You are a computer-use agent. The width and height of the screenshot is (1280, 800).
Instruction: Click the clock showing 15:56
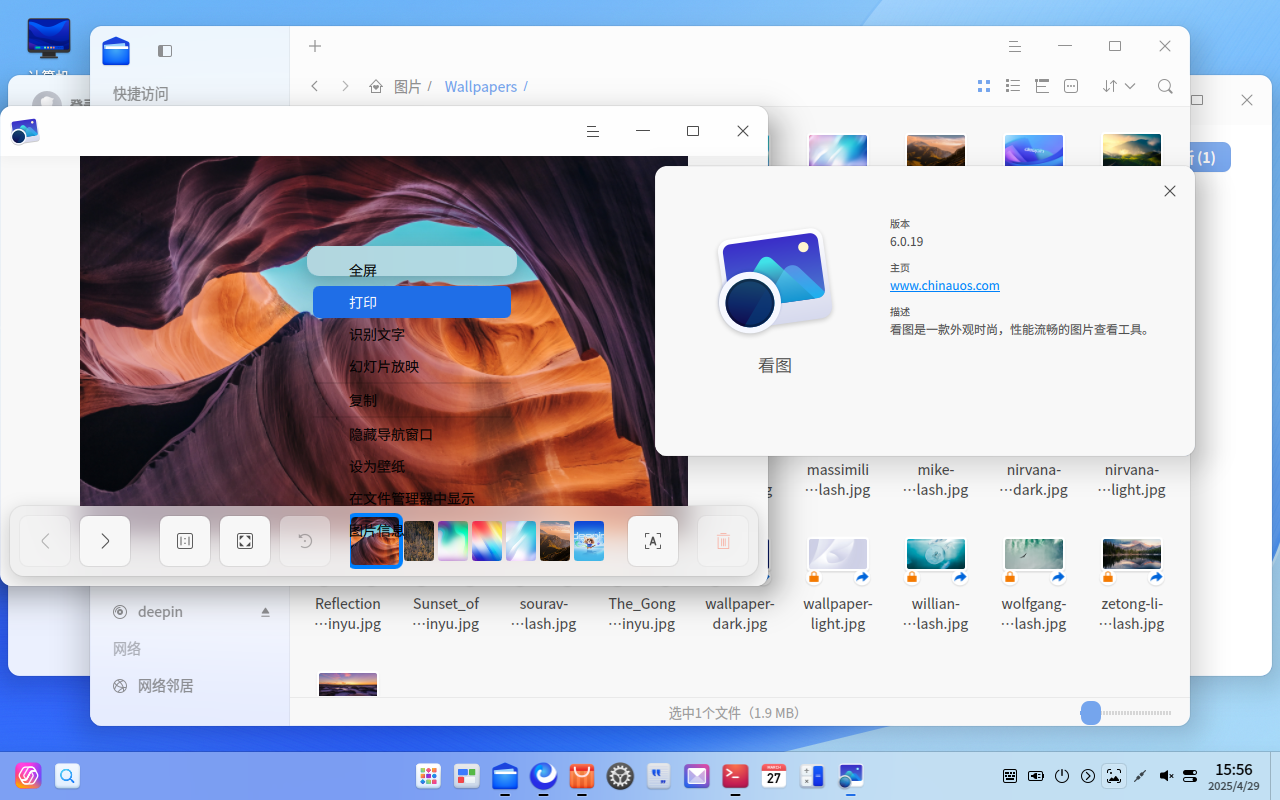click(x=1233, y=769)
